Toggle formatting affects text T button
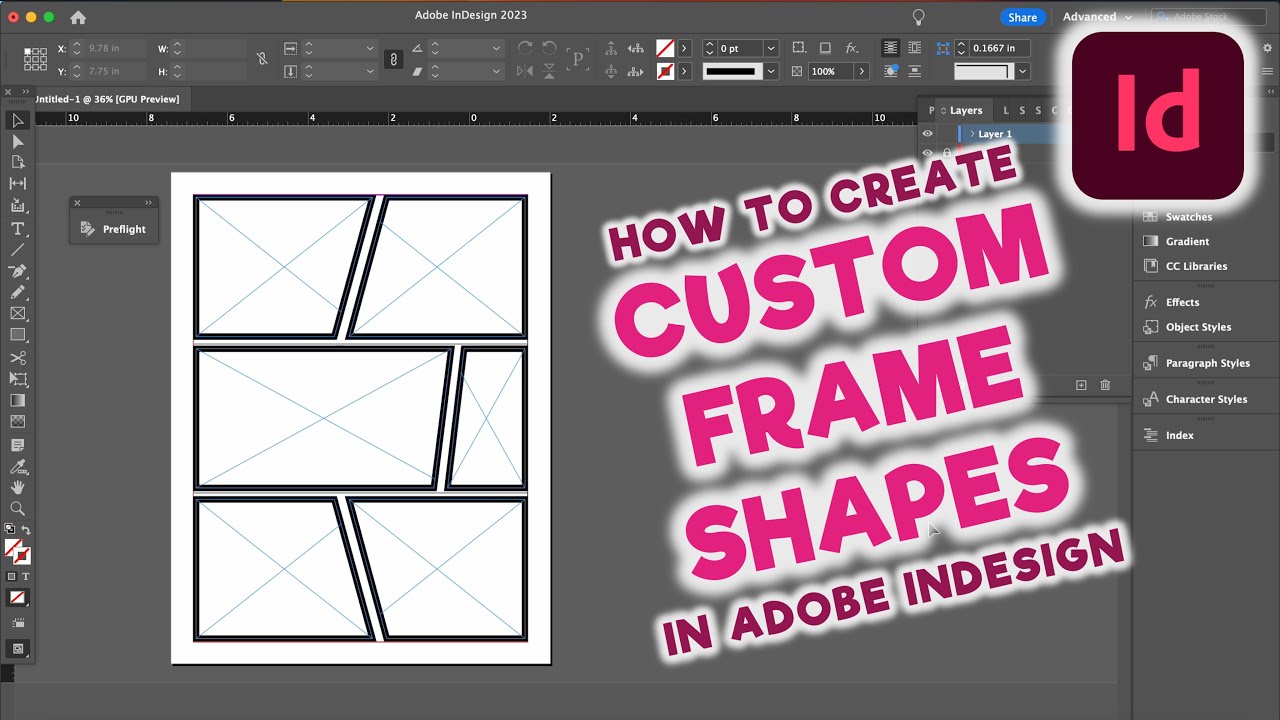 pos(26,577)
